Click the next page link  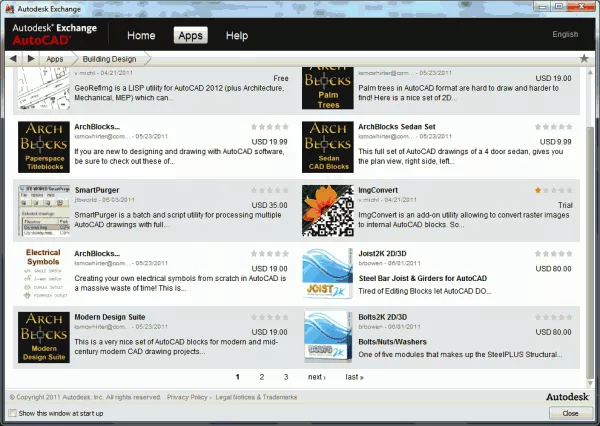[316, 377]
